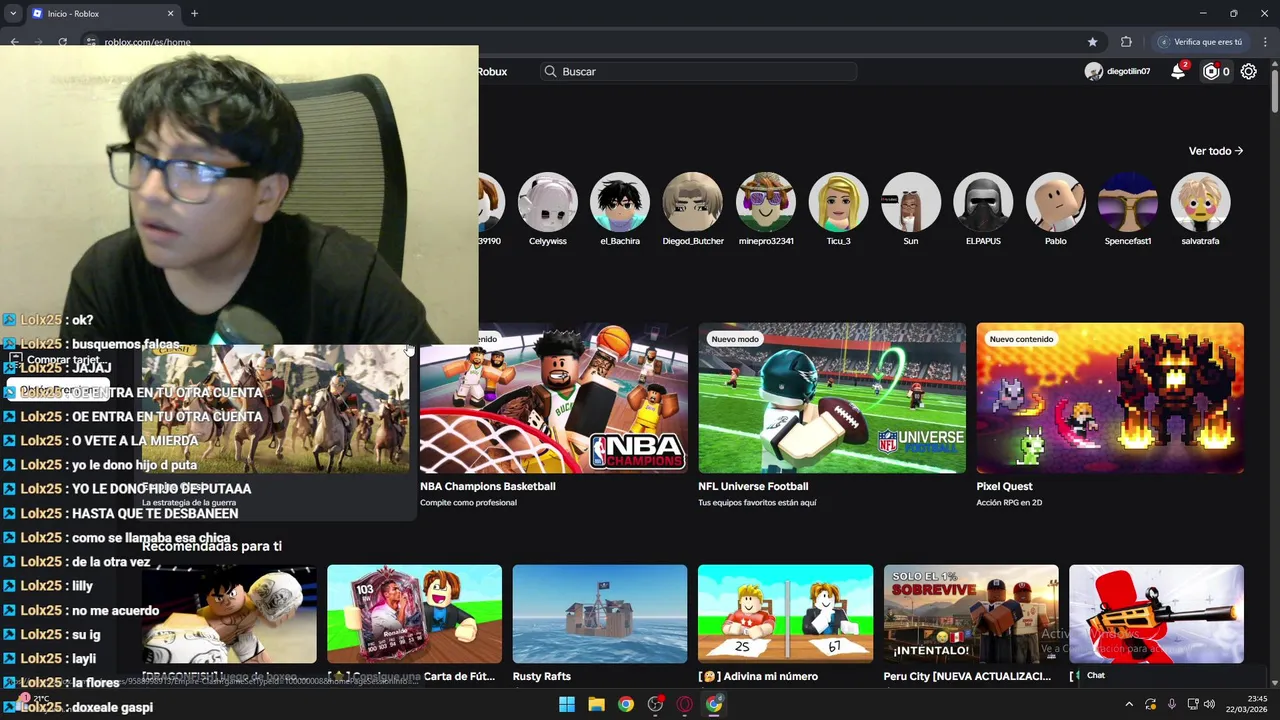Bookmark this page with star icon
The height and width of the screenshot is (720, 1280).
(1092, 42)
